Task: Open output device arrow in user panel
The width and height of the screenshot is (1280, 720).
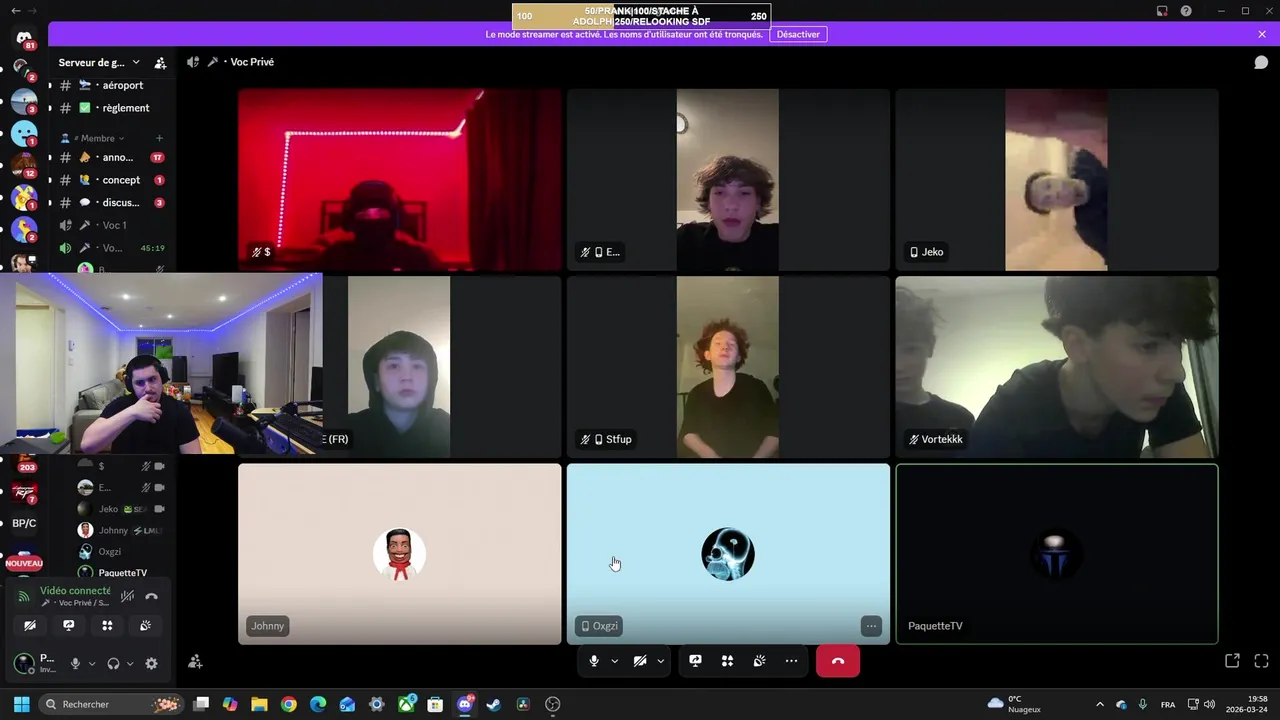Action: 130,663
